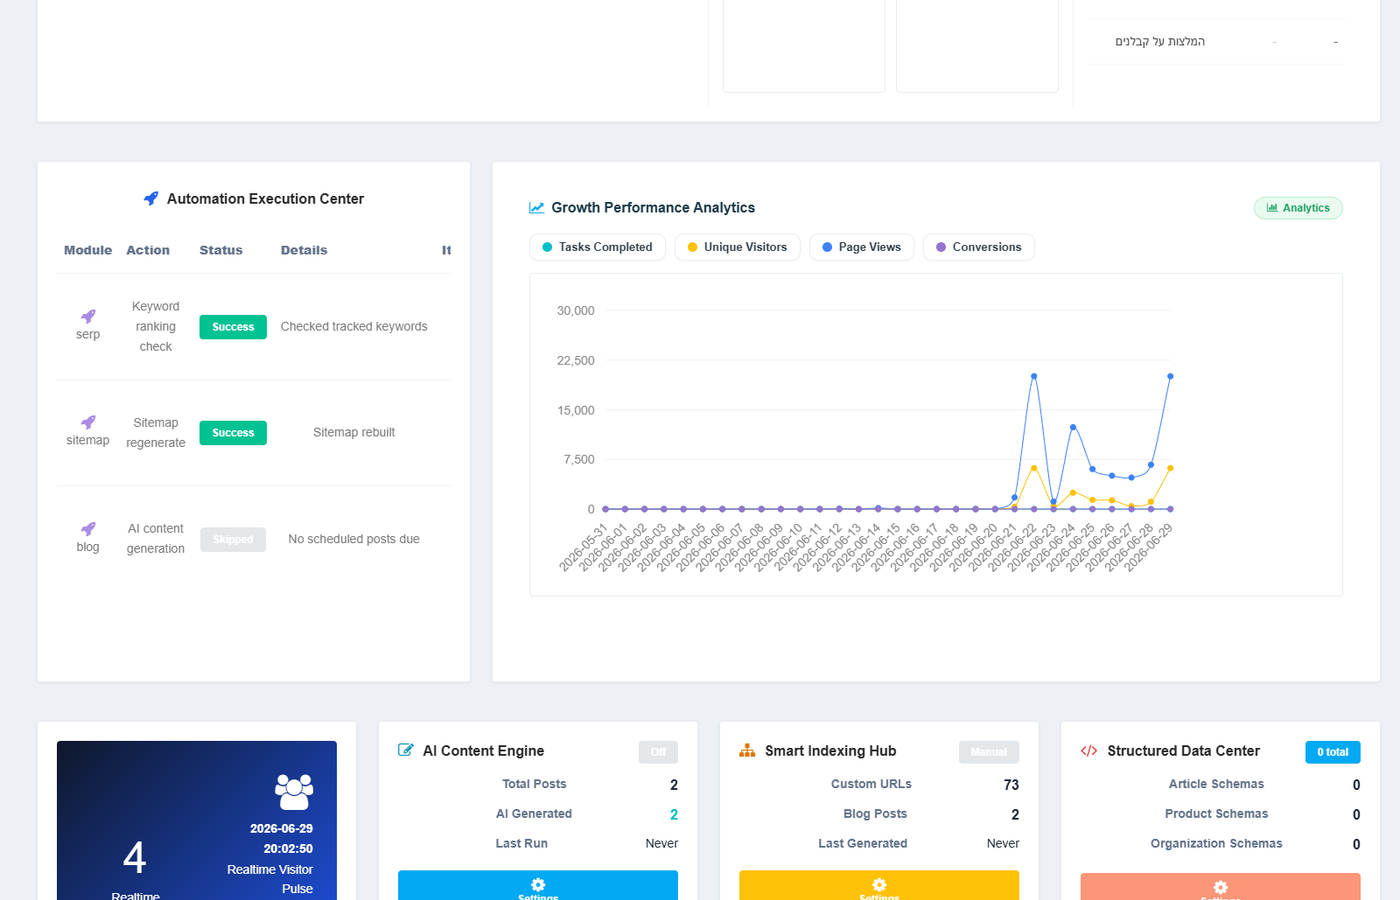Toggle the Unique Visitors series legend
Image resolution: width=1400 pixels, height=900 pixels.
click(x=737, y=247)
